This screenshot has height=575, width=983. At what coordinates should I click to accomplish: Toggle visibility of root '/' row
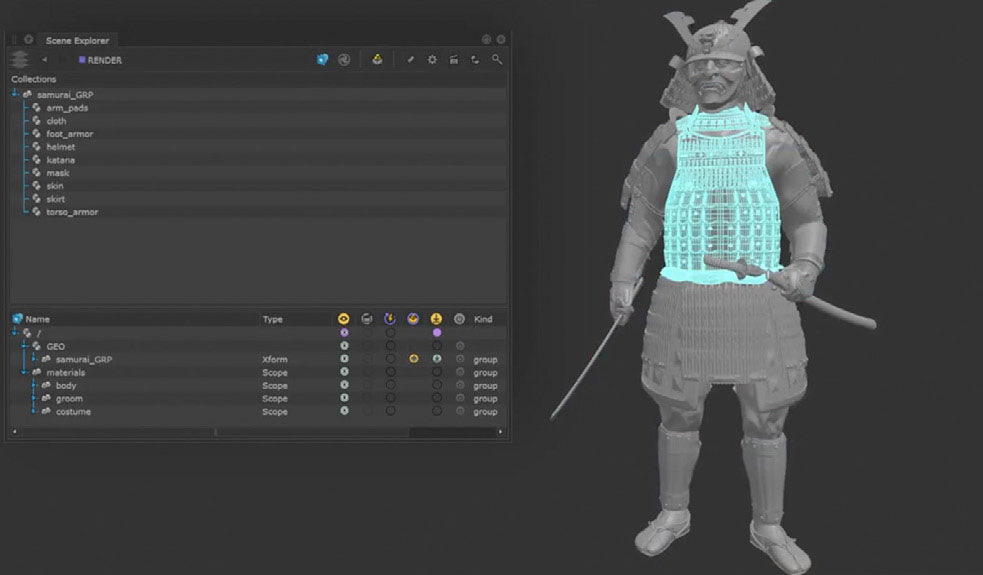pyautogui.click(x=344, y=332)
